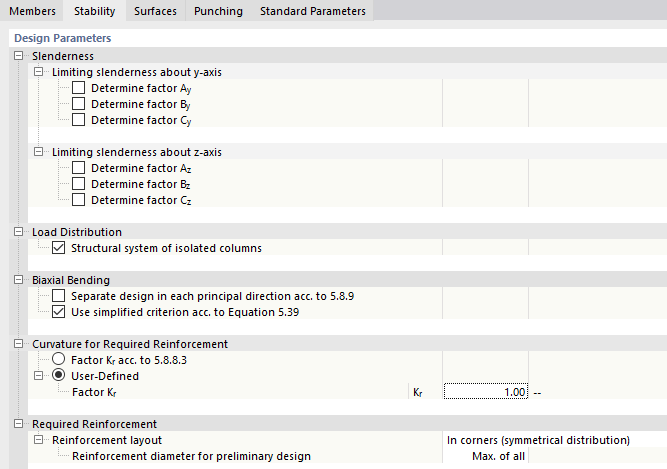Click the Factor Kr value field

[x=486, y=392]
